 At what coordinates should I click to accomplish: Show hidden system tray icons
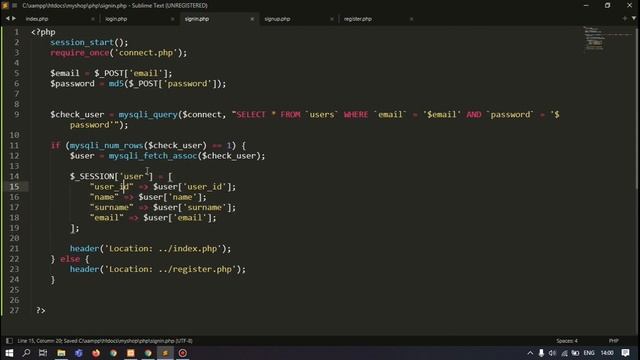530,353
